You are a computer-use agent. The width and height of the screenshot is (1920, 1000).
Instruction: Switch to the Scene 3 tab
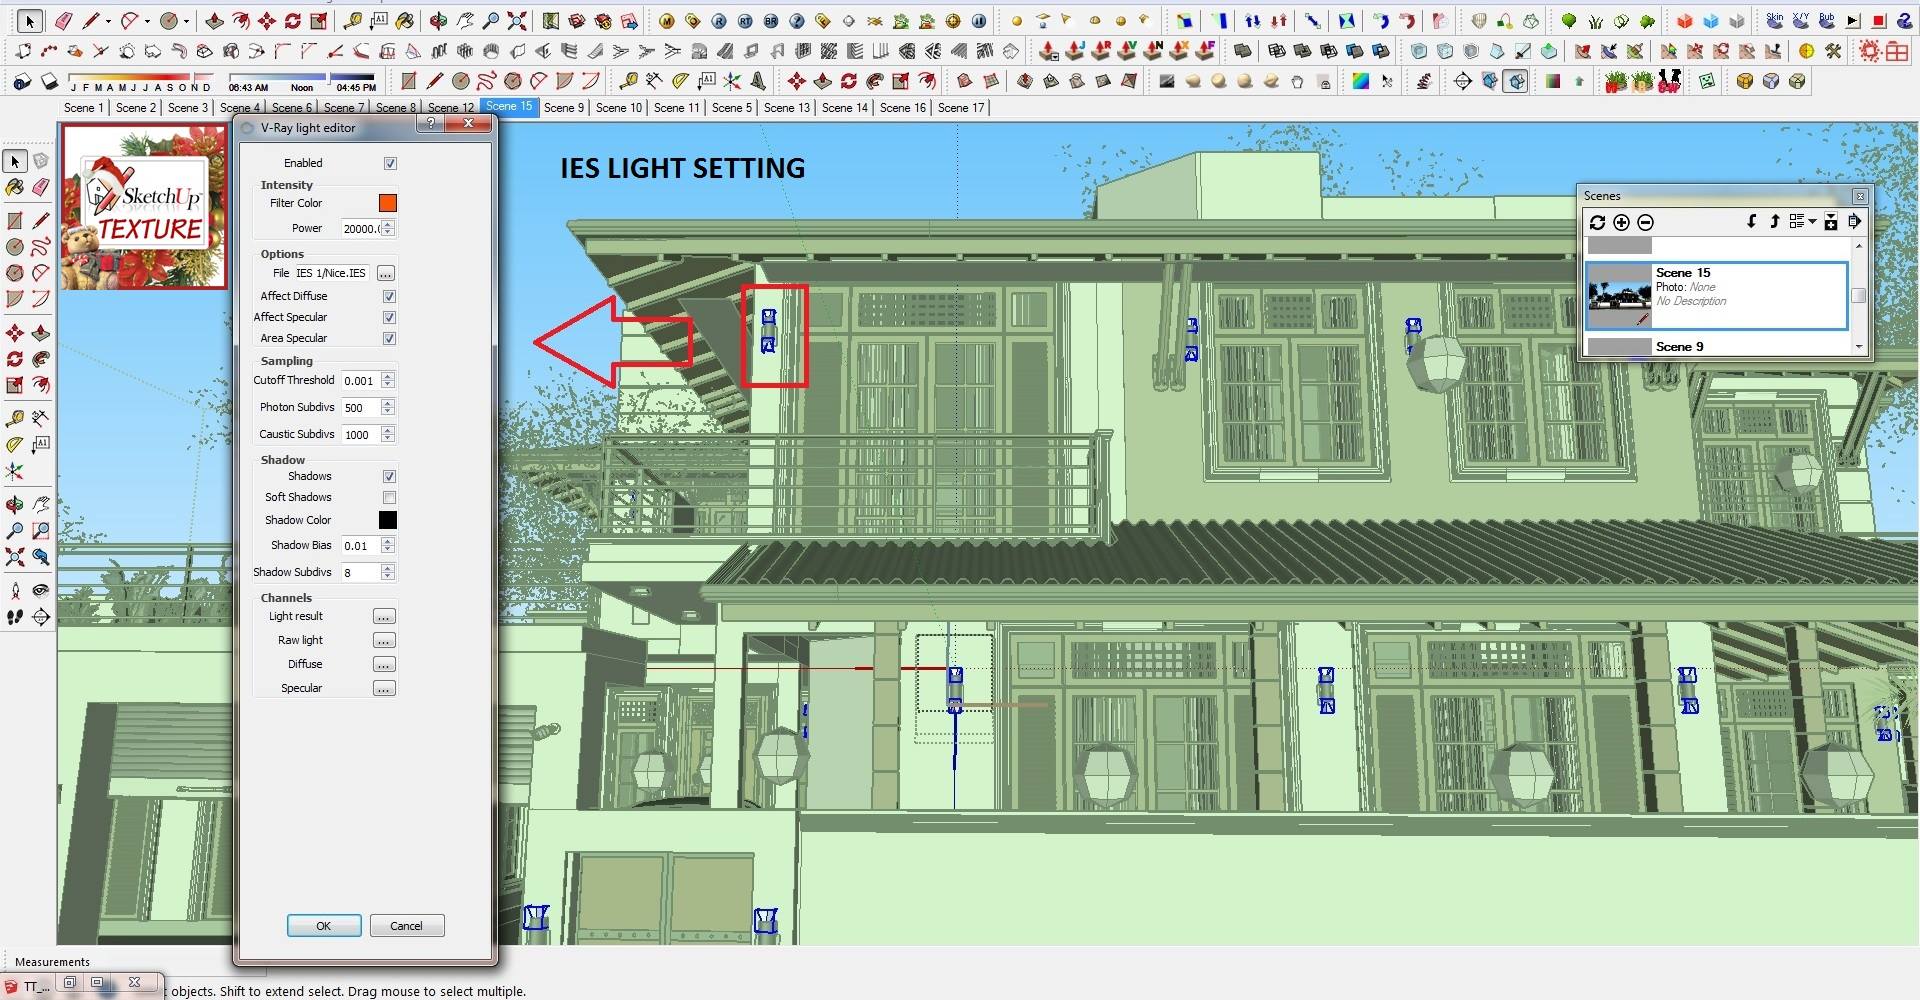click(187, 107)
